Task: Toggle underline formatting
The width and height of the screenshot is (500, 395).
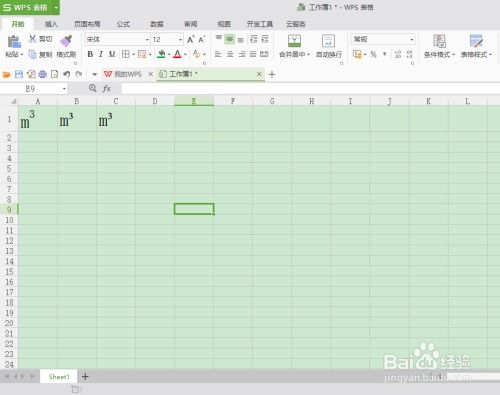Action: coord(112,54)
